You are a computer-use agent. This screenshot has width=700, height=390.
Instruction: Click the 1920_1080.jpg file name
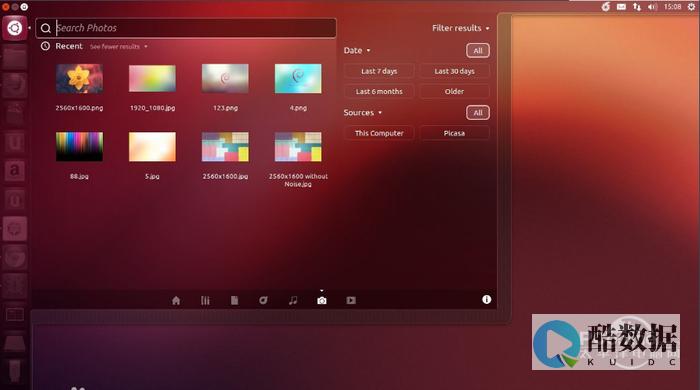click(x=152, y=108)
